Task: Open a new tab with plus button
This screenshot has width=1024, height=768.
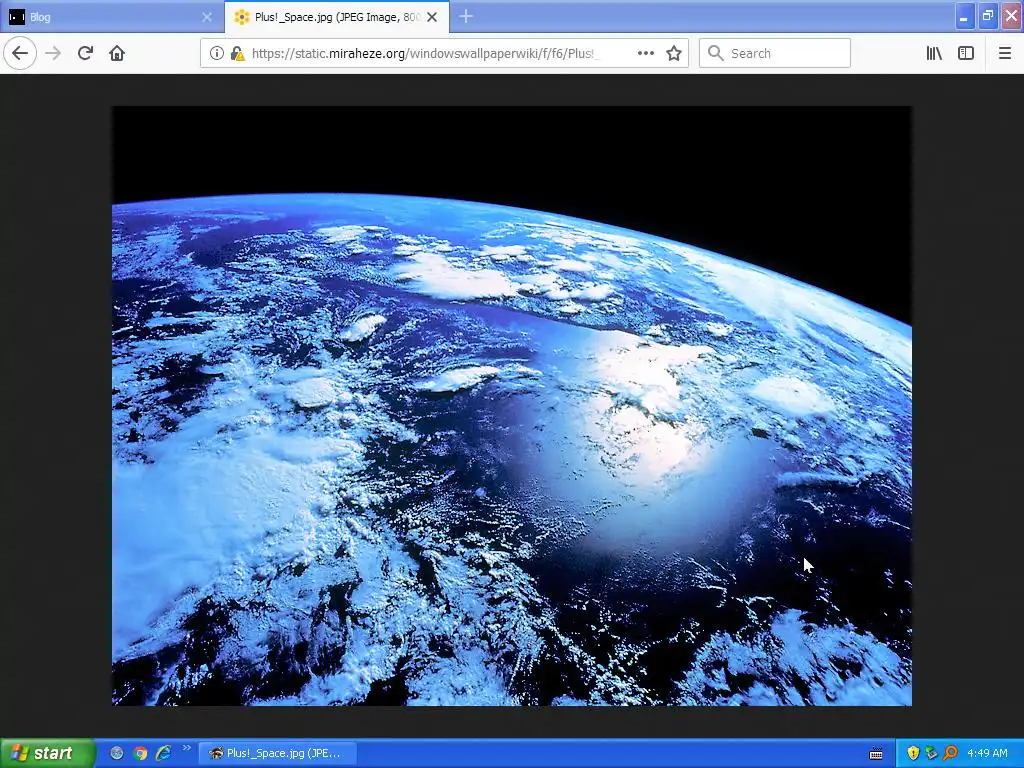Action: click(466, 17)
